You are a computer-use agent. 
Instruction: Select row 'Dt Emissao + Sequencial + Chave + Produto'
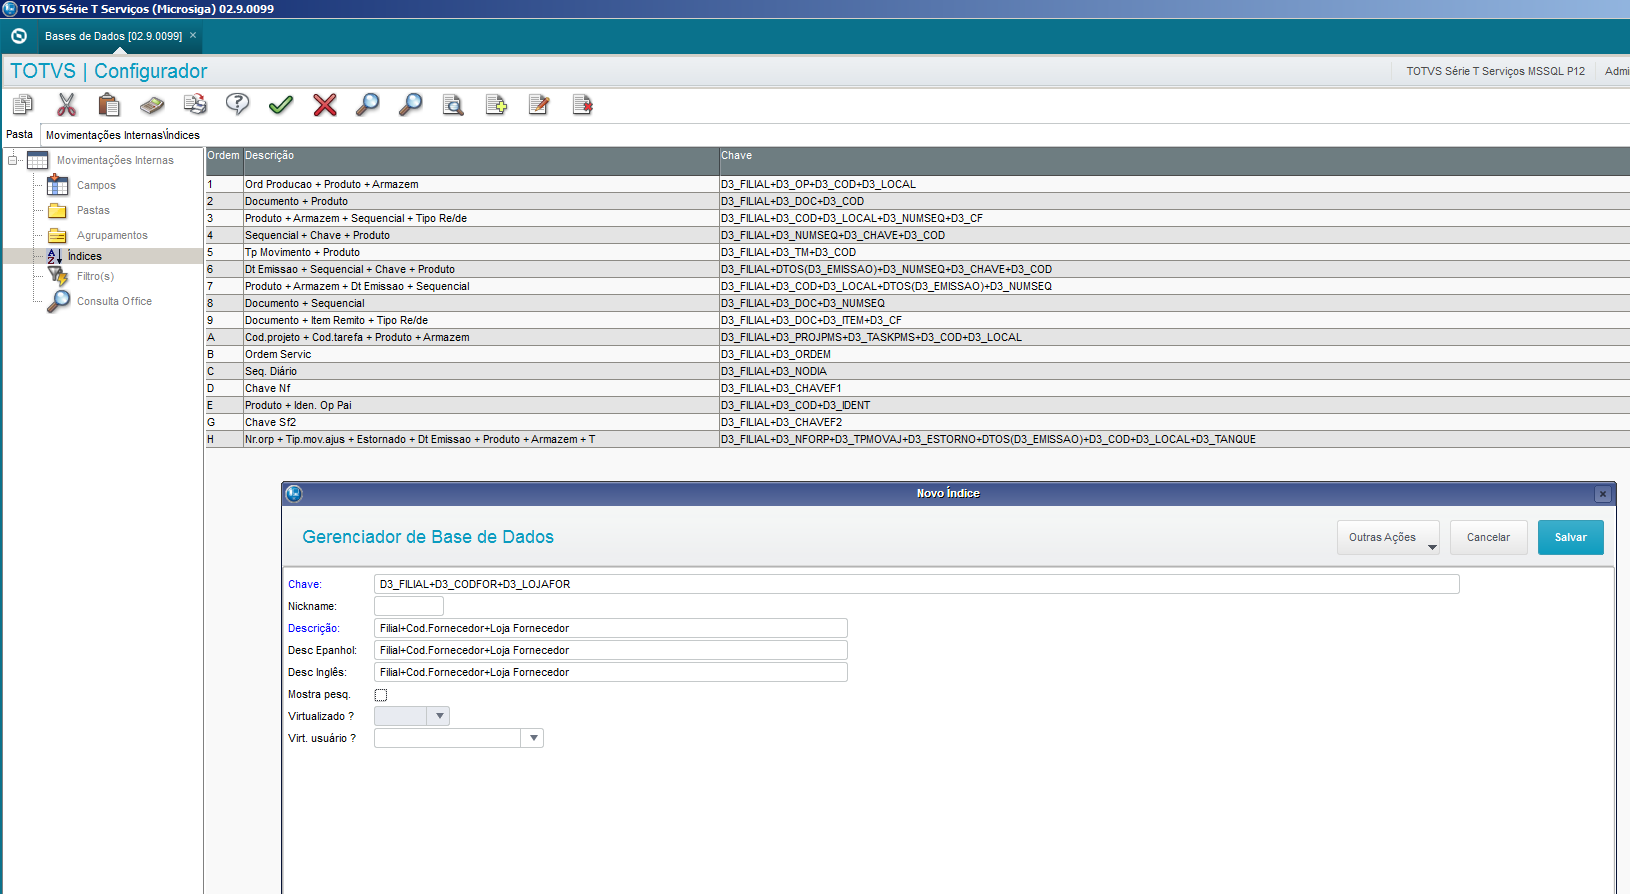pyautogui.click(x=918, y=269)
